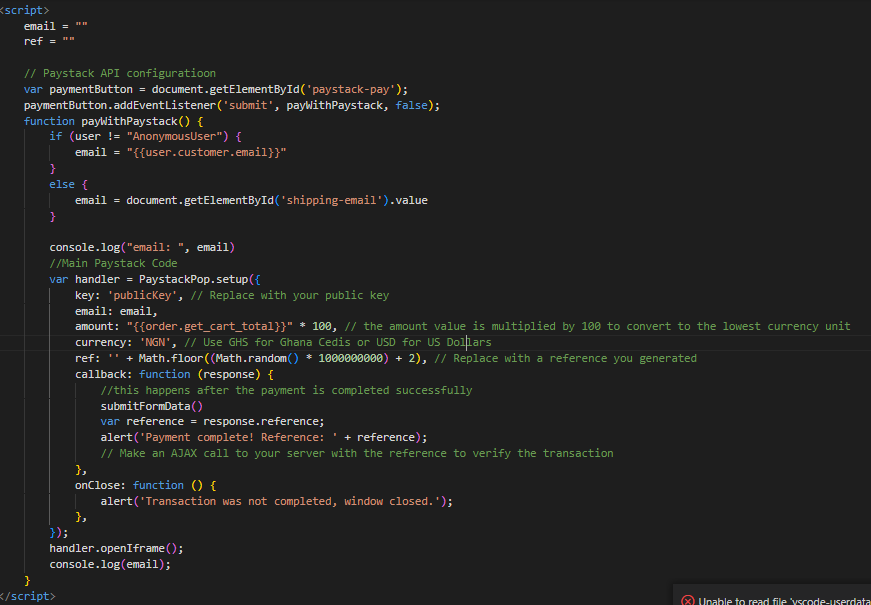Click the 'payment is completed successfully' comment
The height and width of the screenshot is (605, 871).
pos(287,390)
